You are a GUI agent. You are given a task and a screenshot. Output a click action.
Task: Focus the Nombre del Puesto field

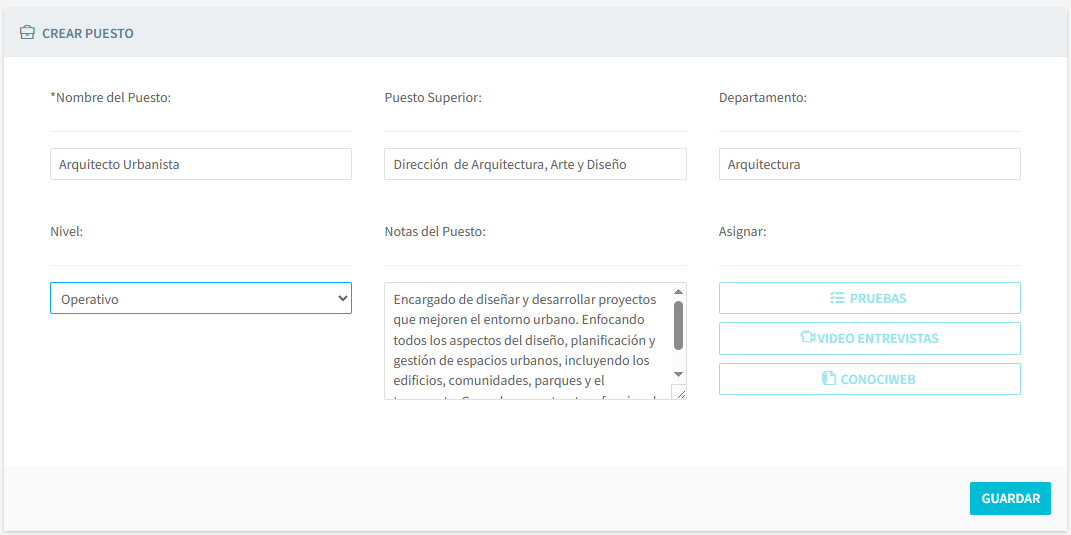(200, 164)
